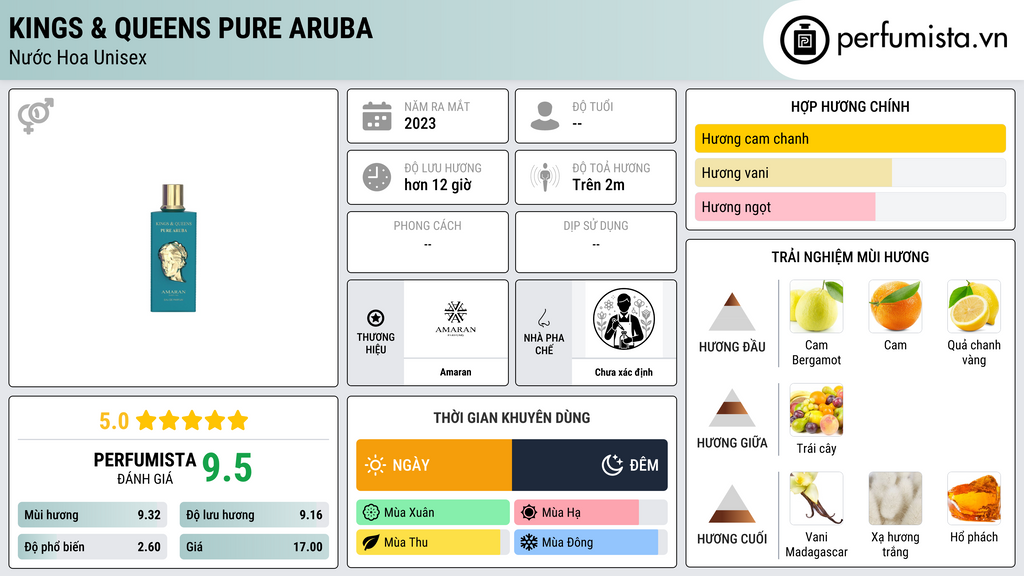
Task: Click the Mùa Hạ season bar
Action: pyautogui.click(x=591, y=513)
